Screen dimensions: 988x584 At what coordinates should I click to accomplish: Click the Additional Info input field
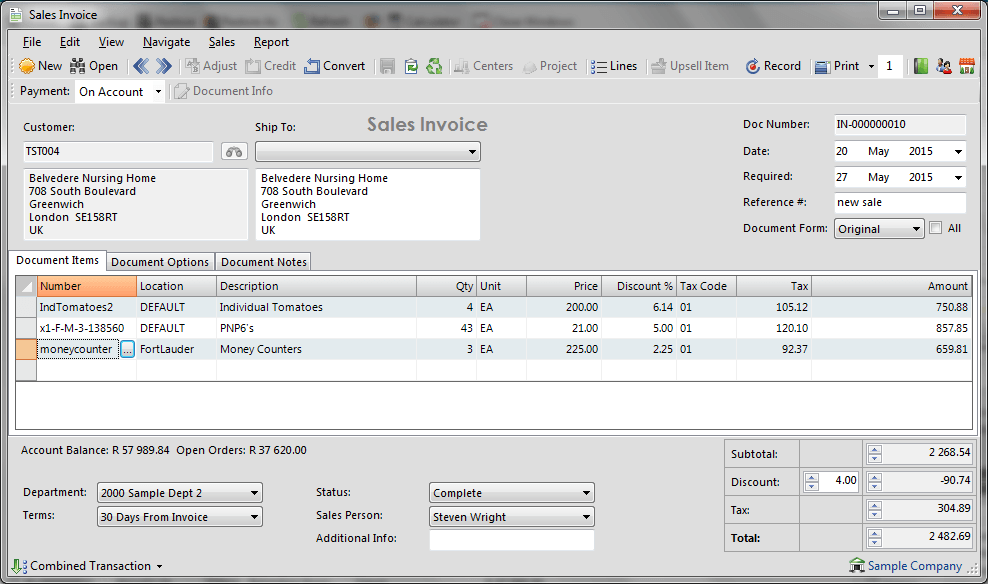click(512, 539)
